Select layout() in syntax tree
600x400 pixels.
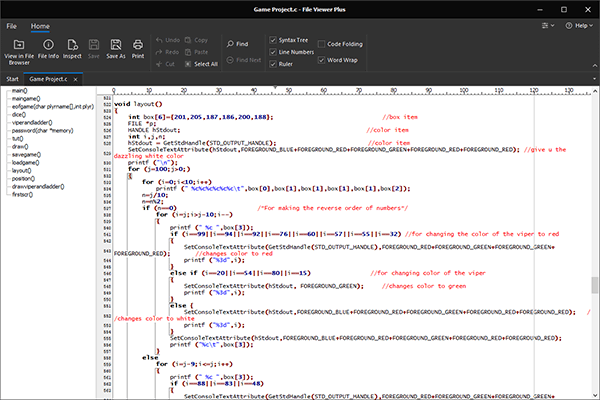pyautogui.click(x=22, y=171)
